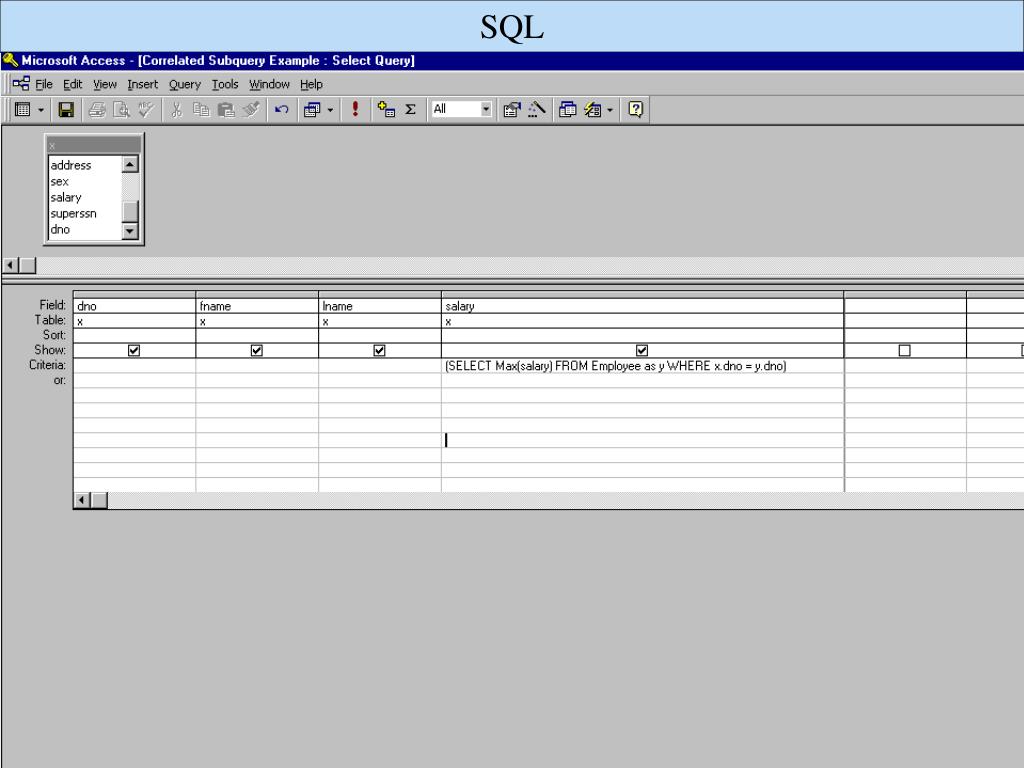This screenshot has height=768, width=1024.
Task: Run the query with the exclamation icon
Action: (355, 110)
